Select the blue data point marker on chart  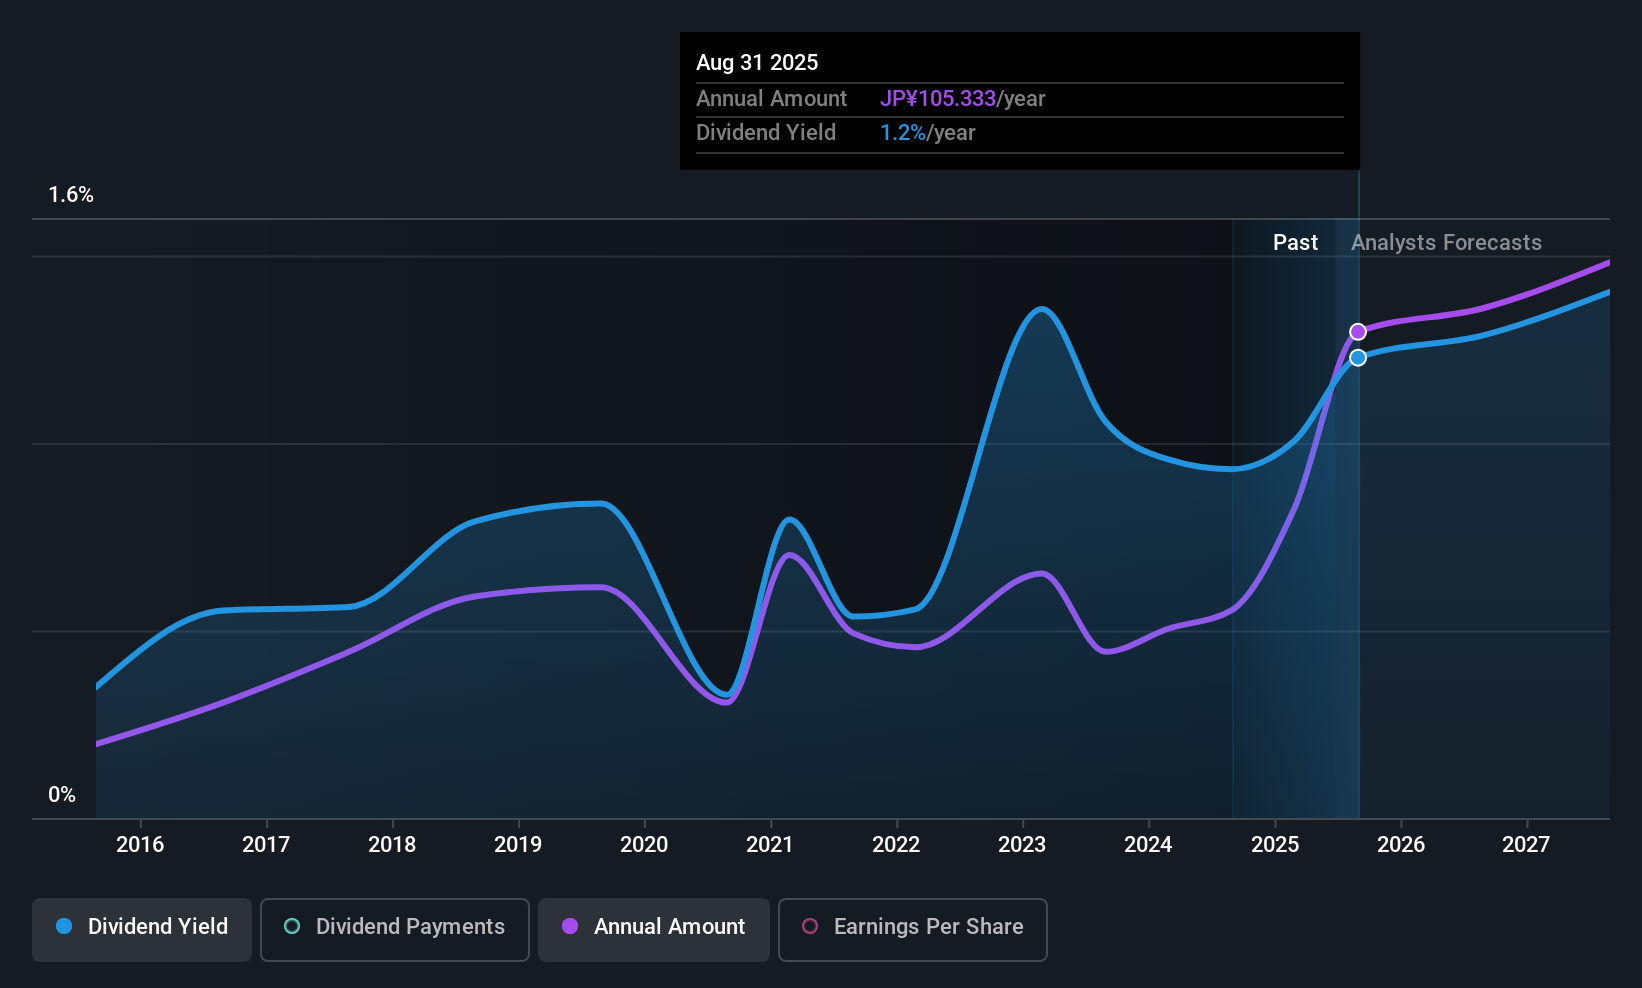pos(1358,358)
